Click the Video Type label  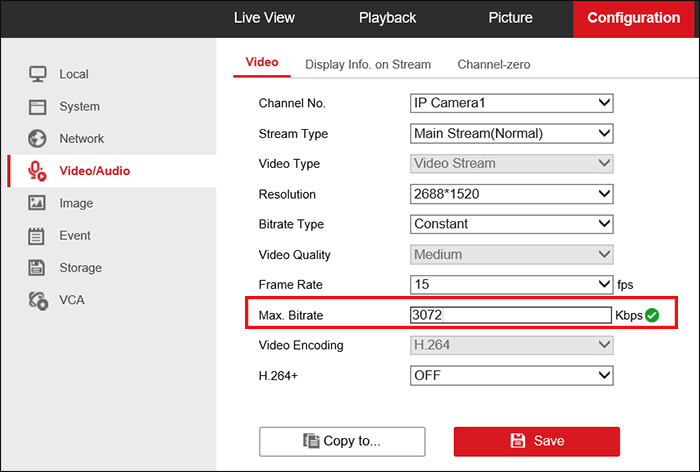(x=289, y=164)
